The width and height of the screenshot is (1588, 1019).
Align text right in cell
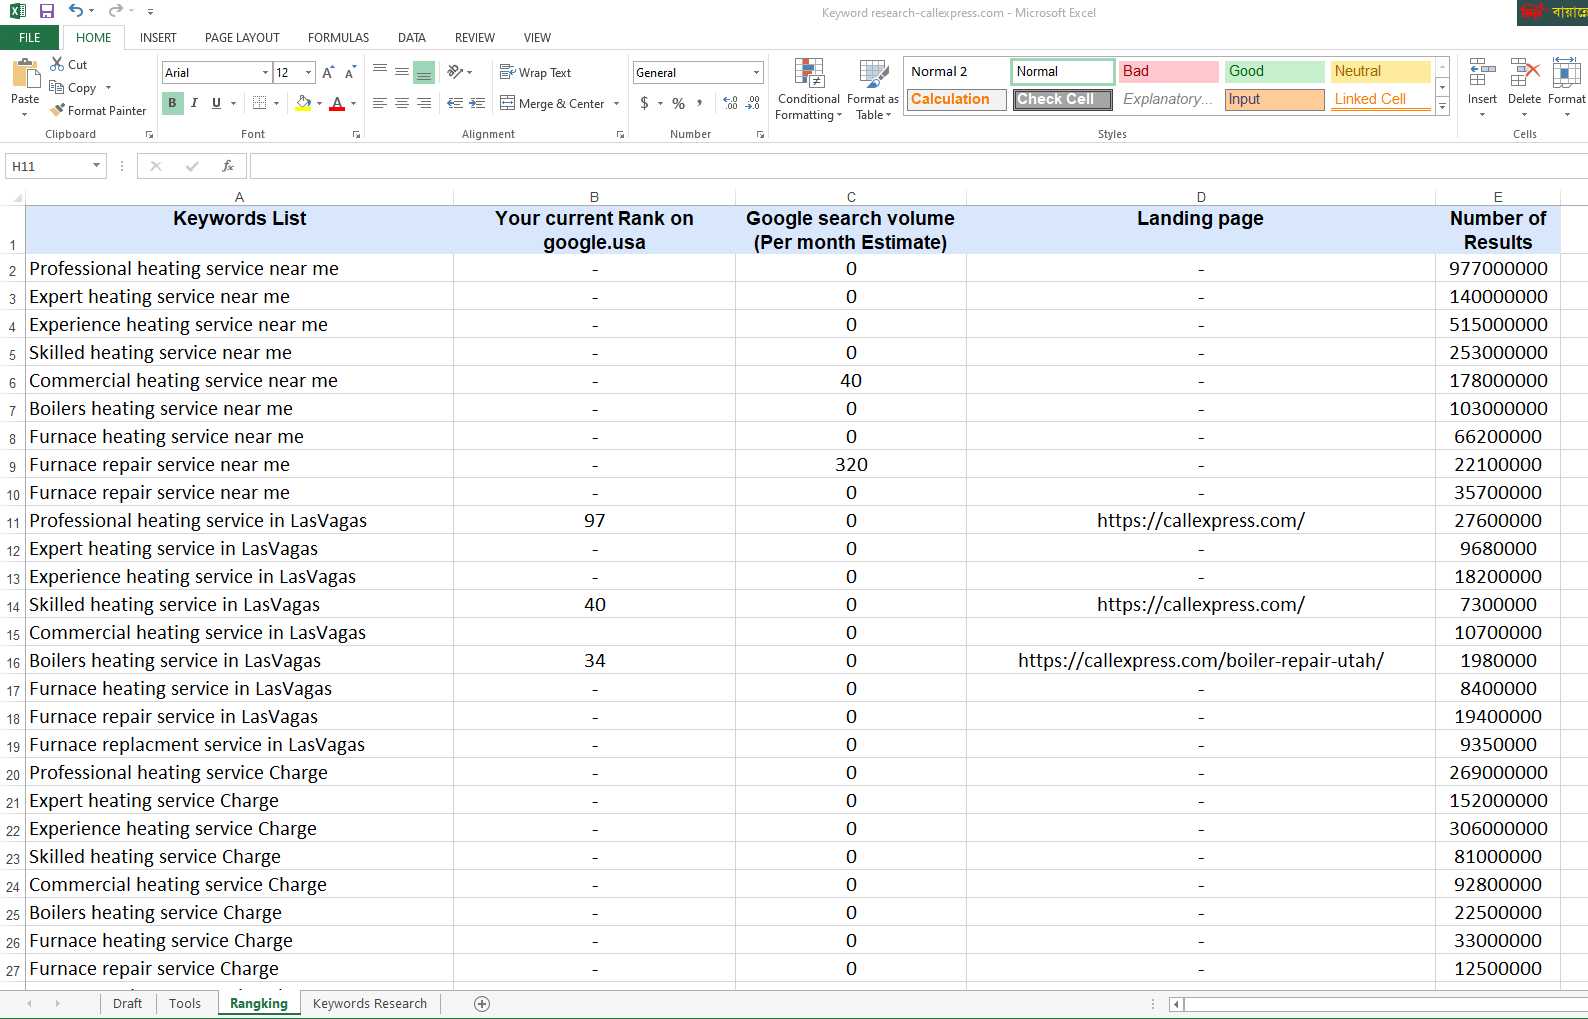[424, 103]
